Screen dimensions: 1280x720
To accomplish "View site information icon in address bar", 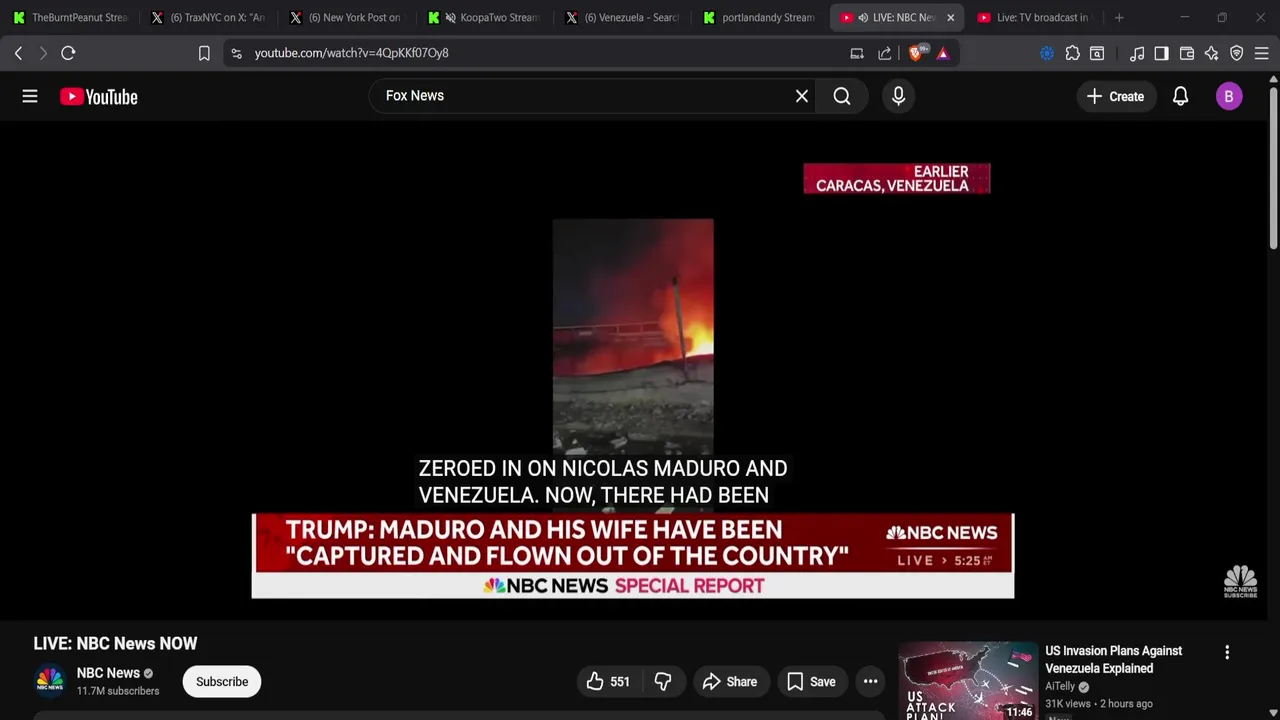I will [236, 53].
